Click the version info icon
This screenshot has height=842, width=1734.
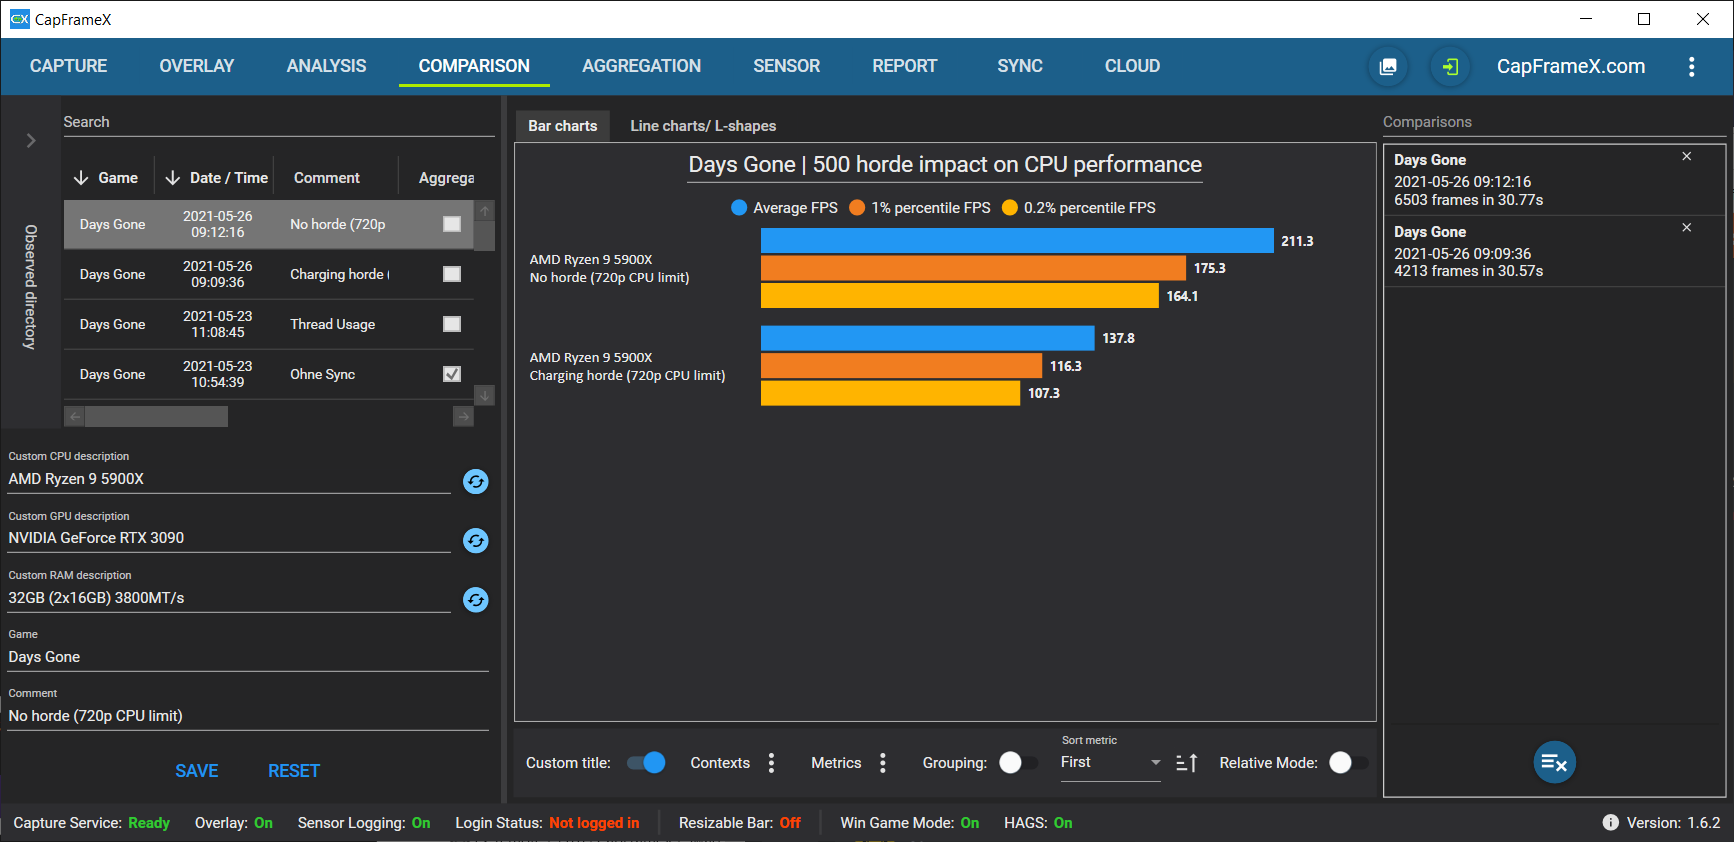pyautogui.click(x=1610, y=823)
